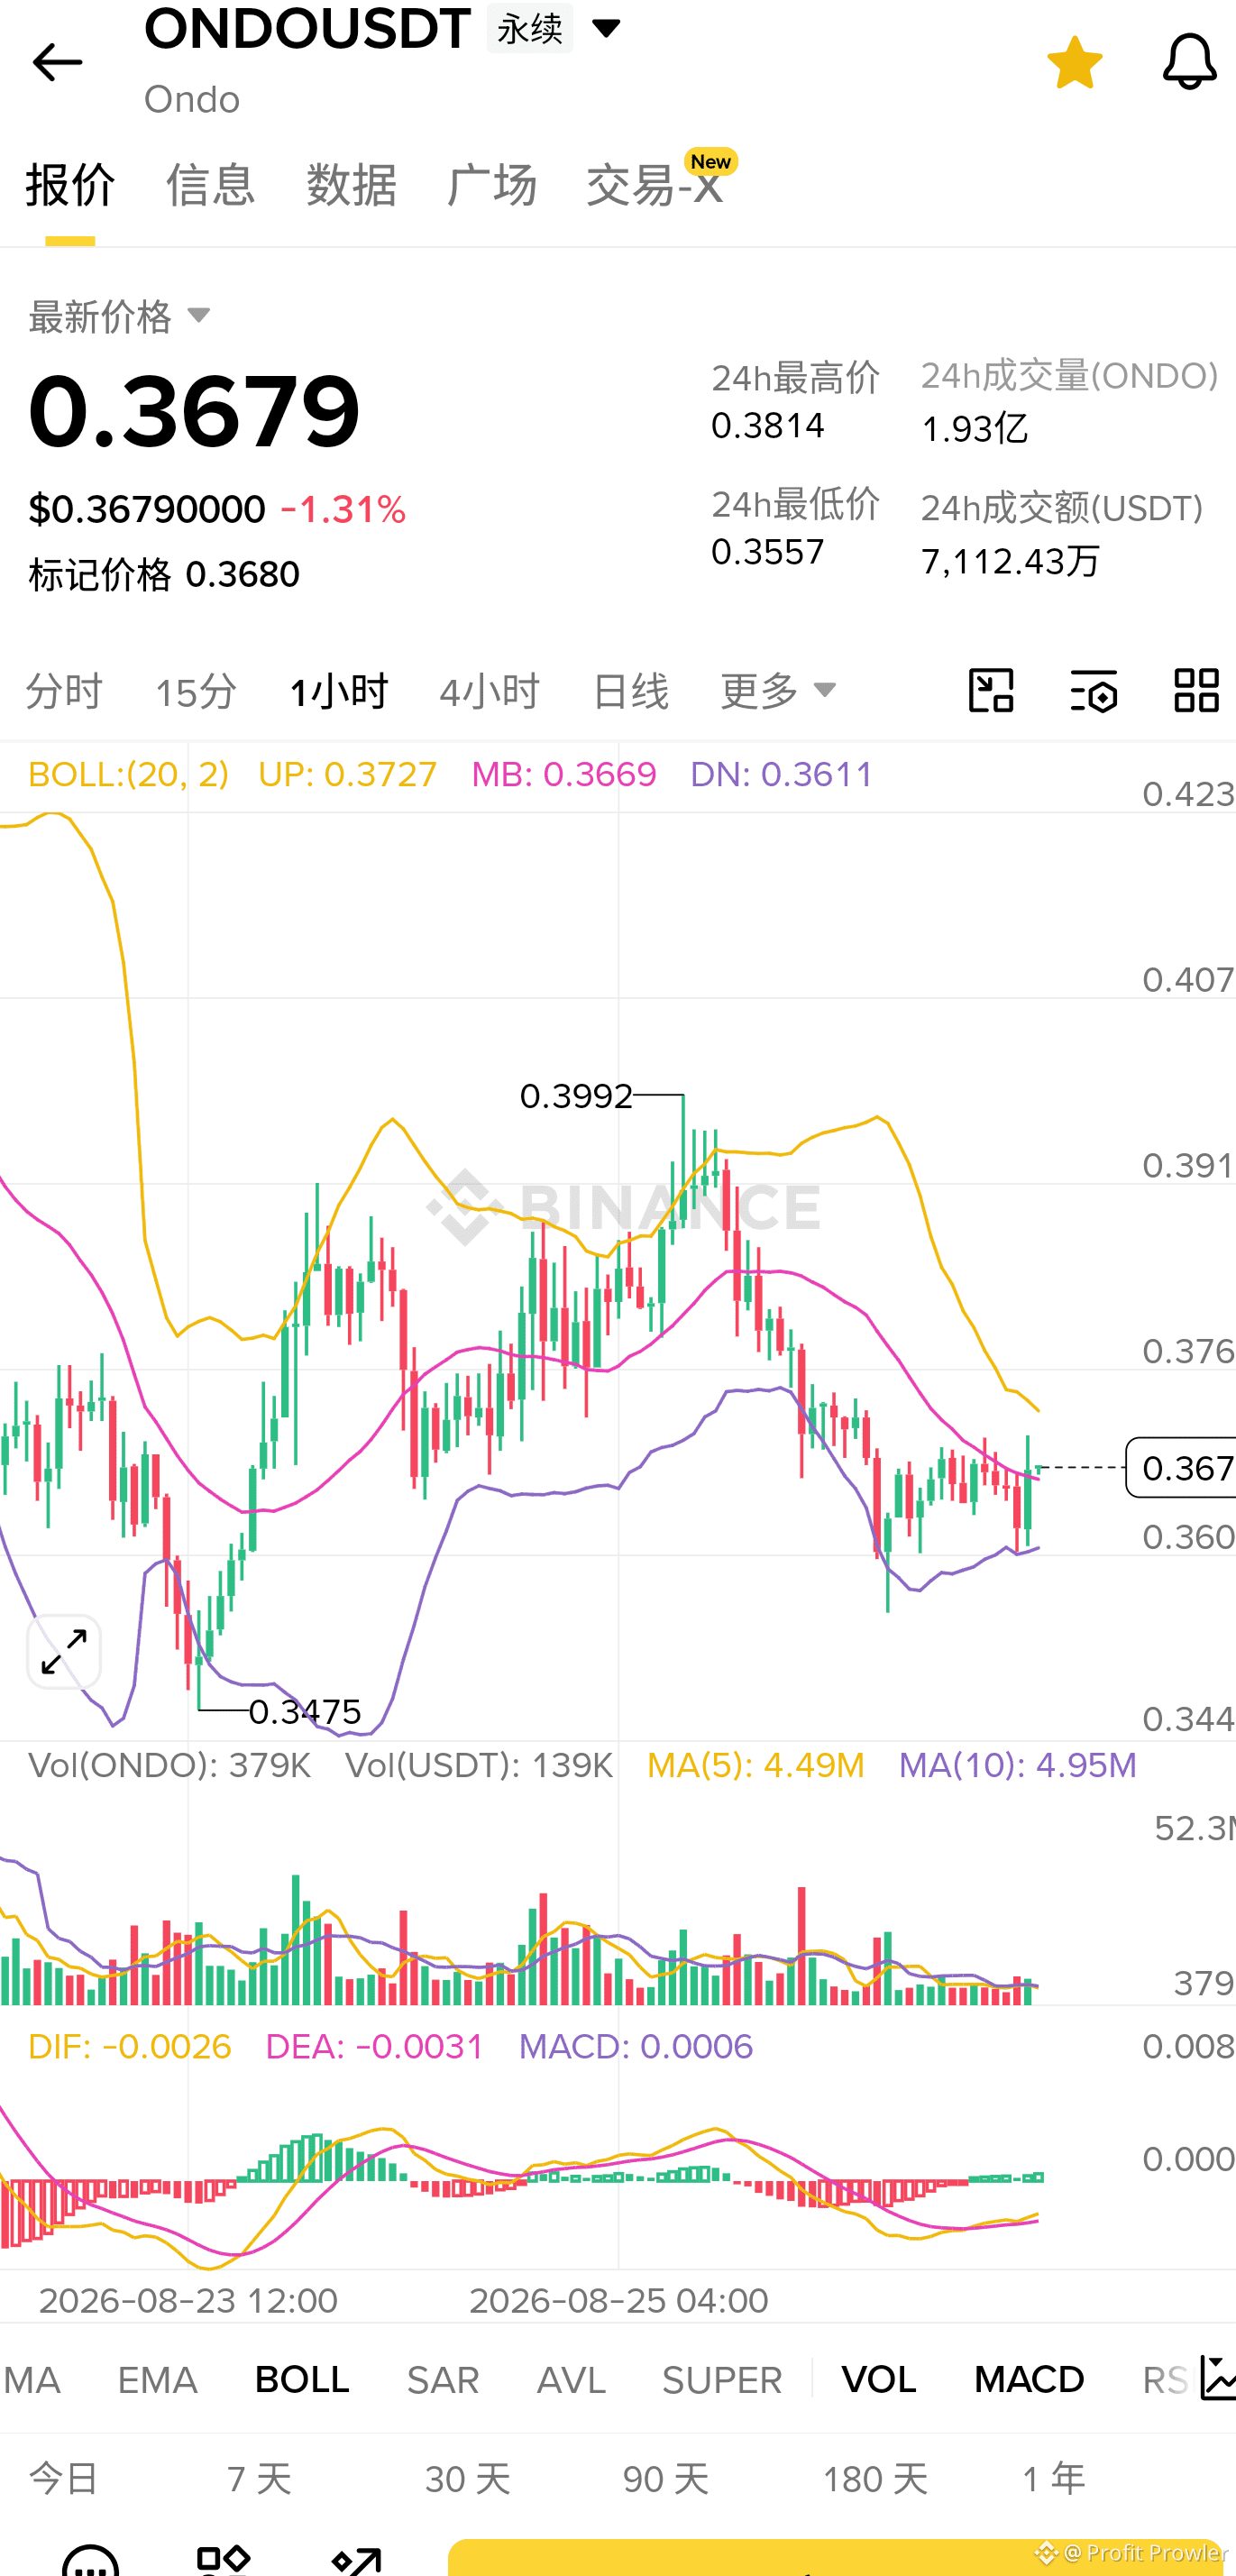Select the 分时 chart interval
Viewport: 1236px width, 2576px height.
(64, 691)
